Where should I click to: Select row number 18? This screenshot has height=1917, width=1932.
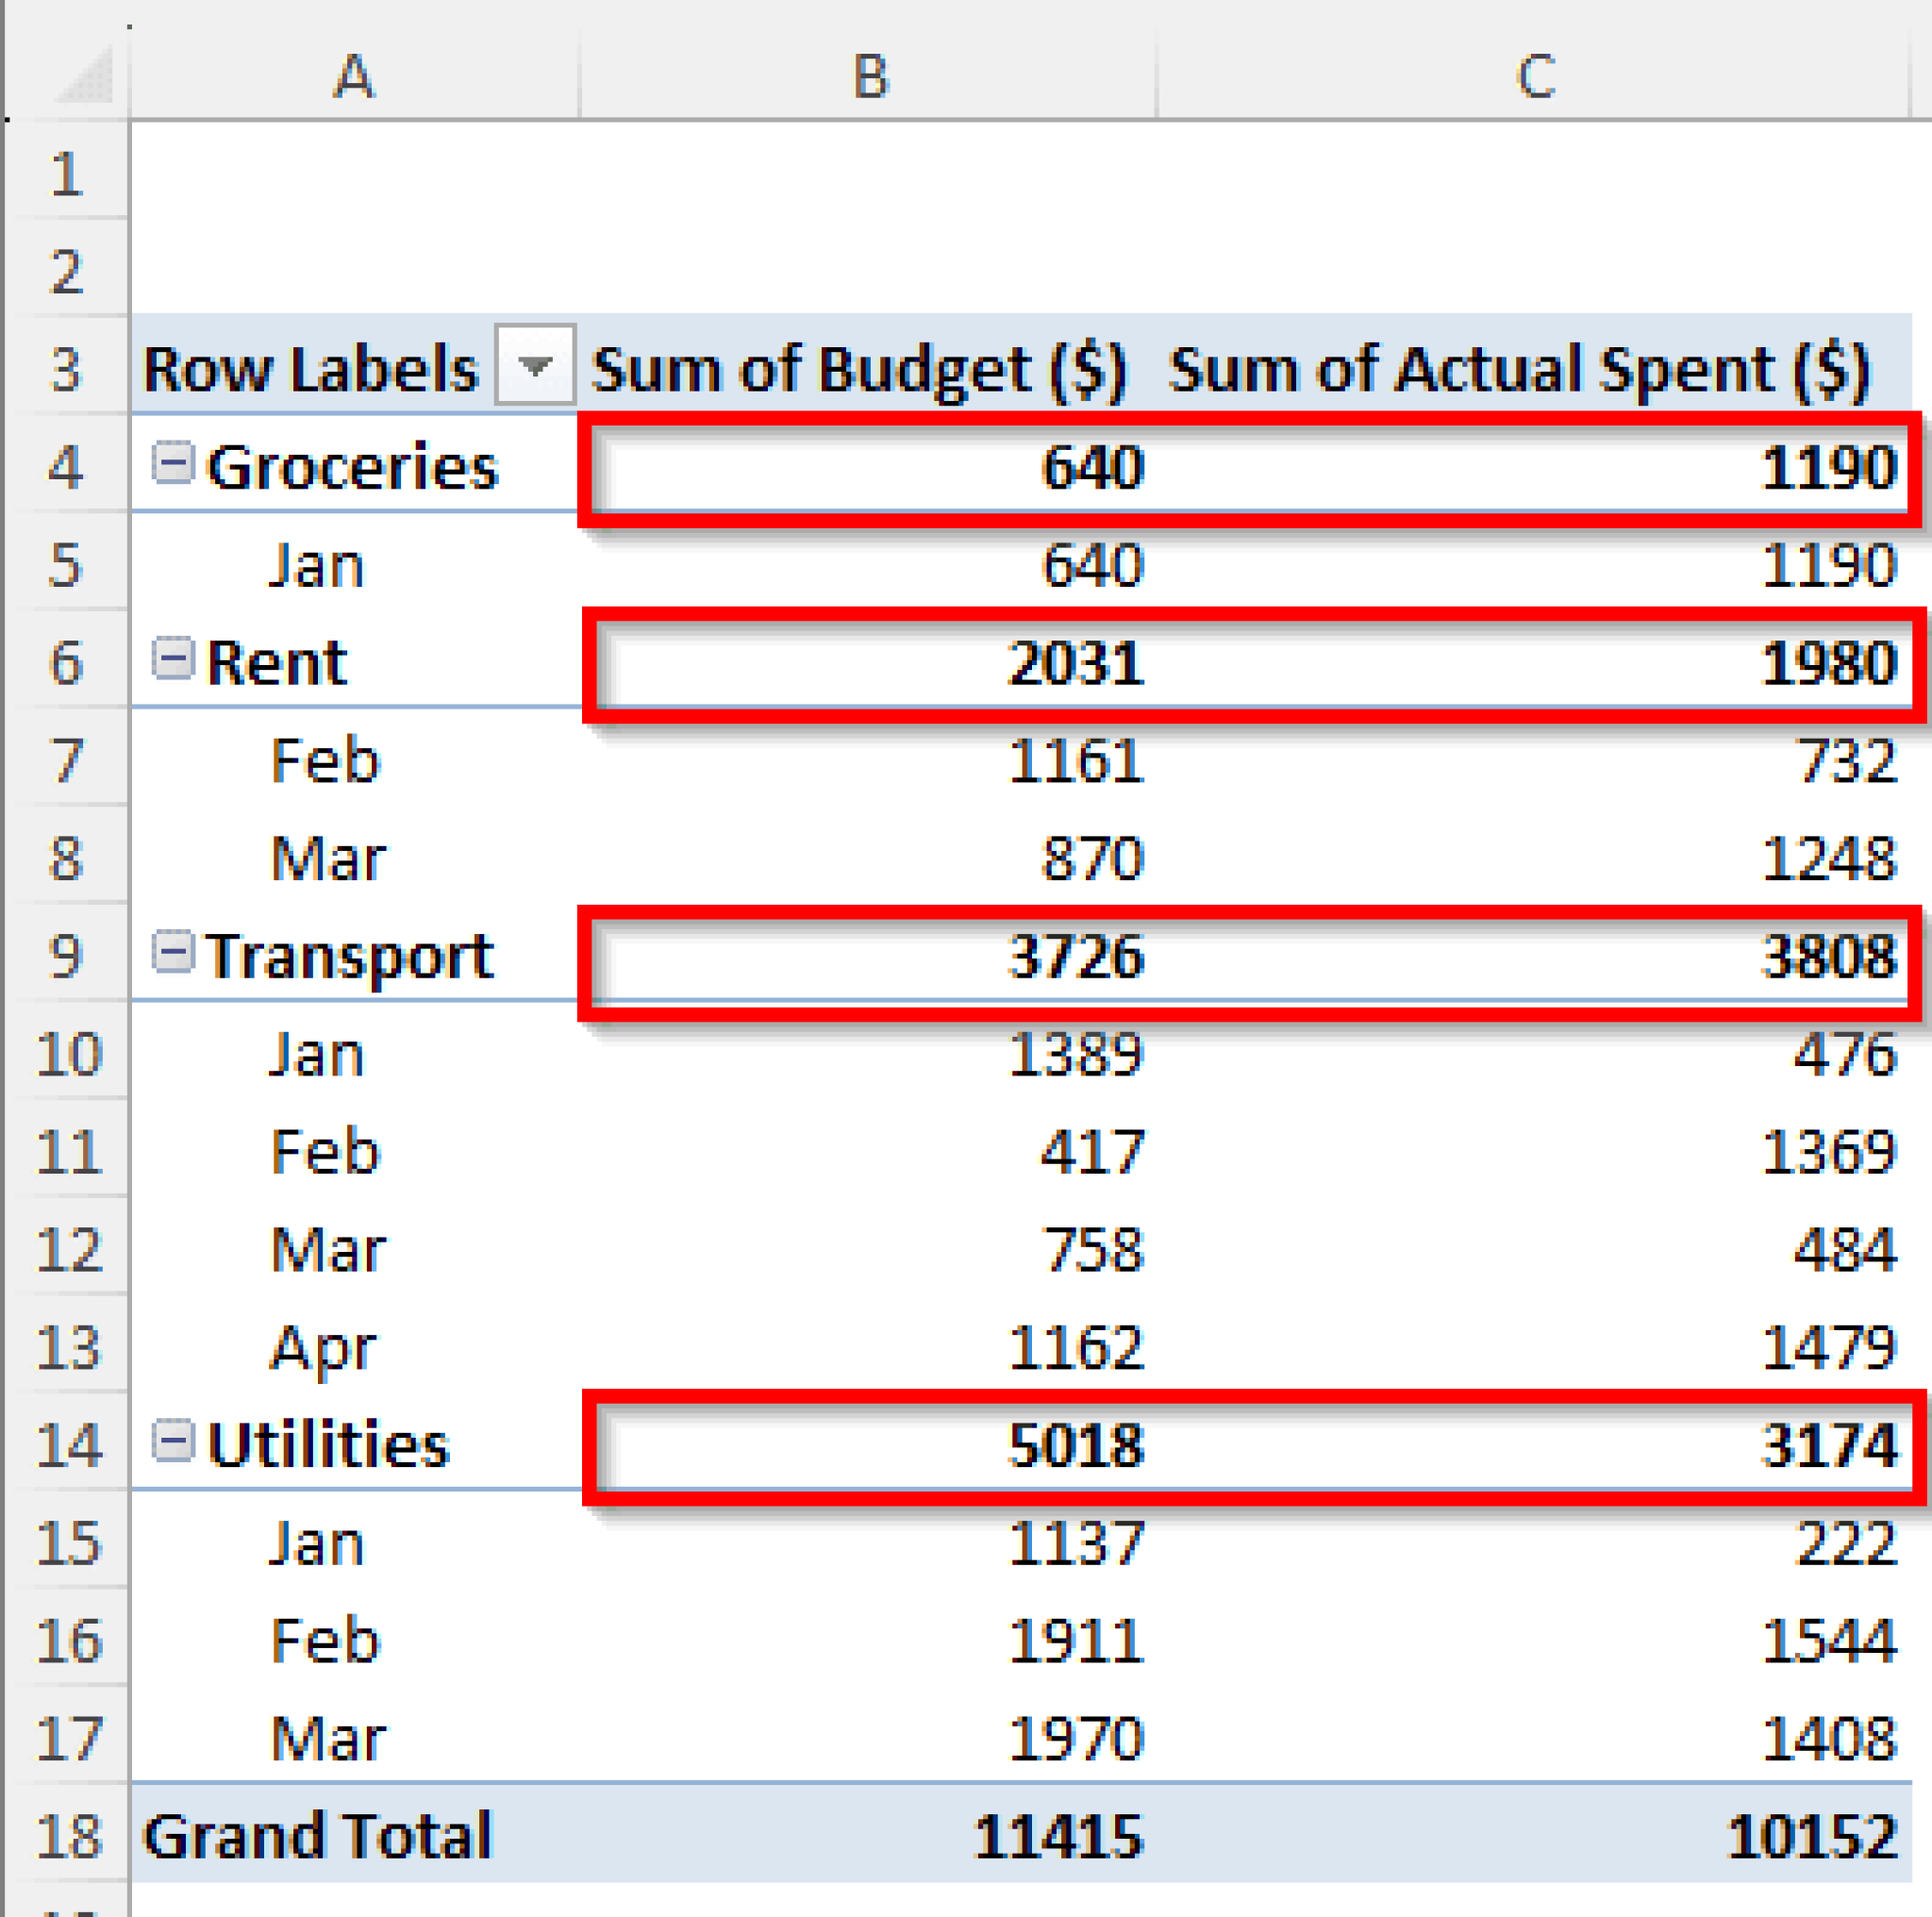point(66,1835)
